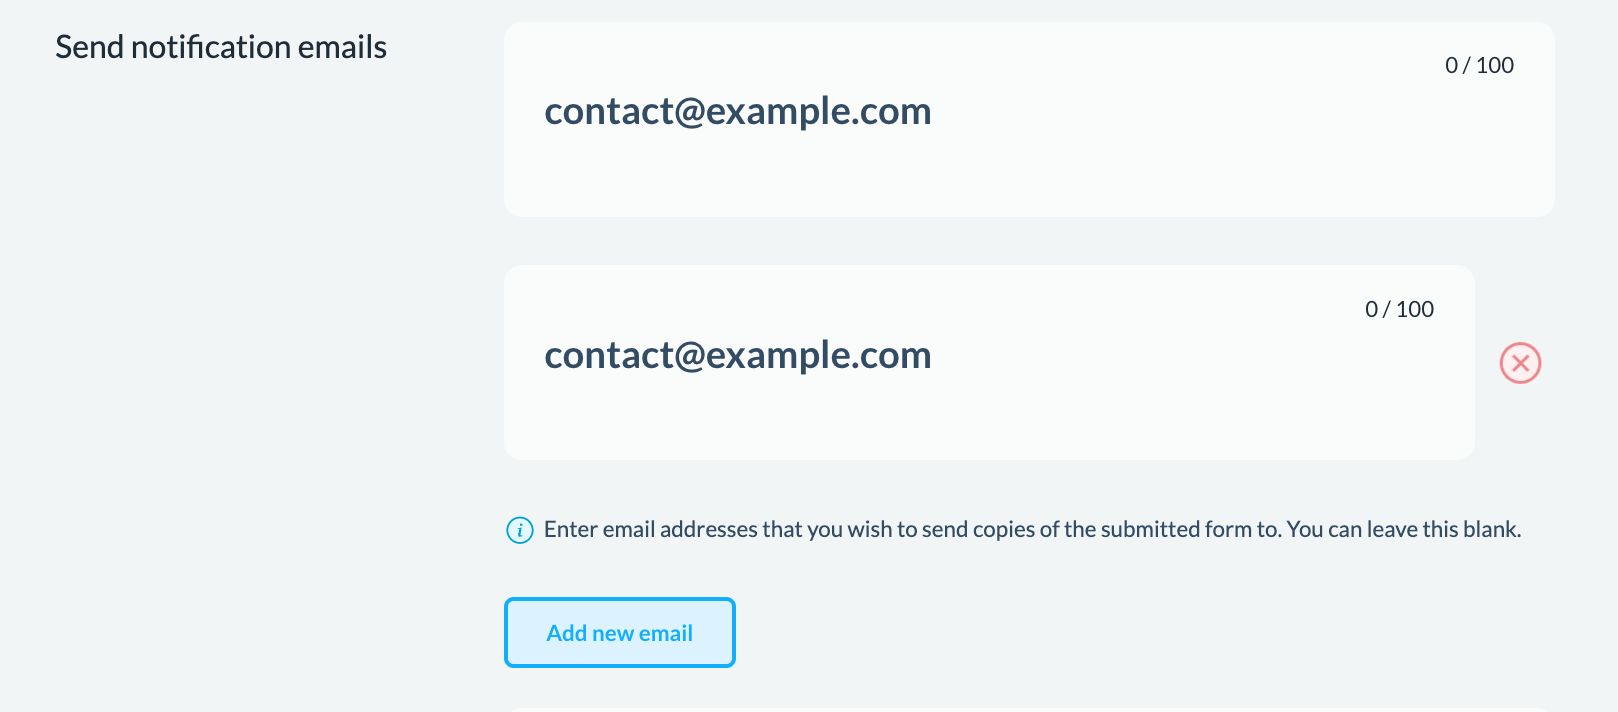1618x712 pixels.
Task: Click the help text about submitted form copies
Action: tap(1032, 530)
